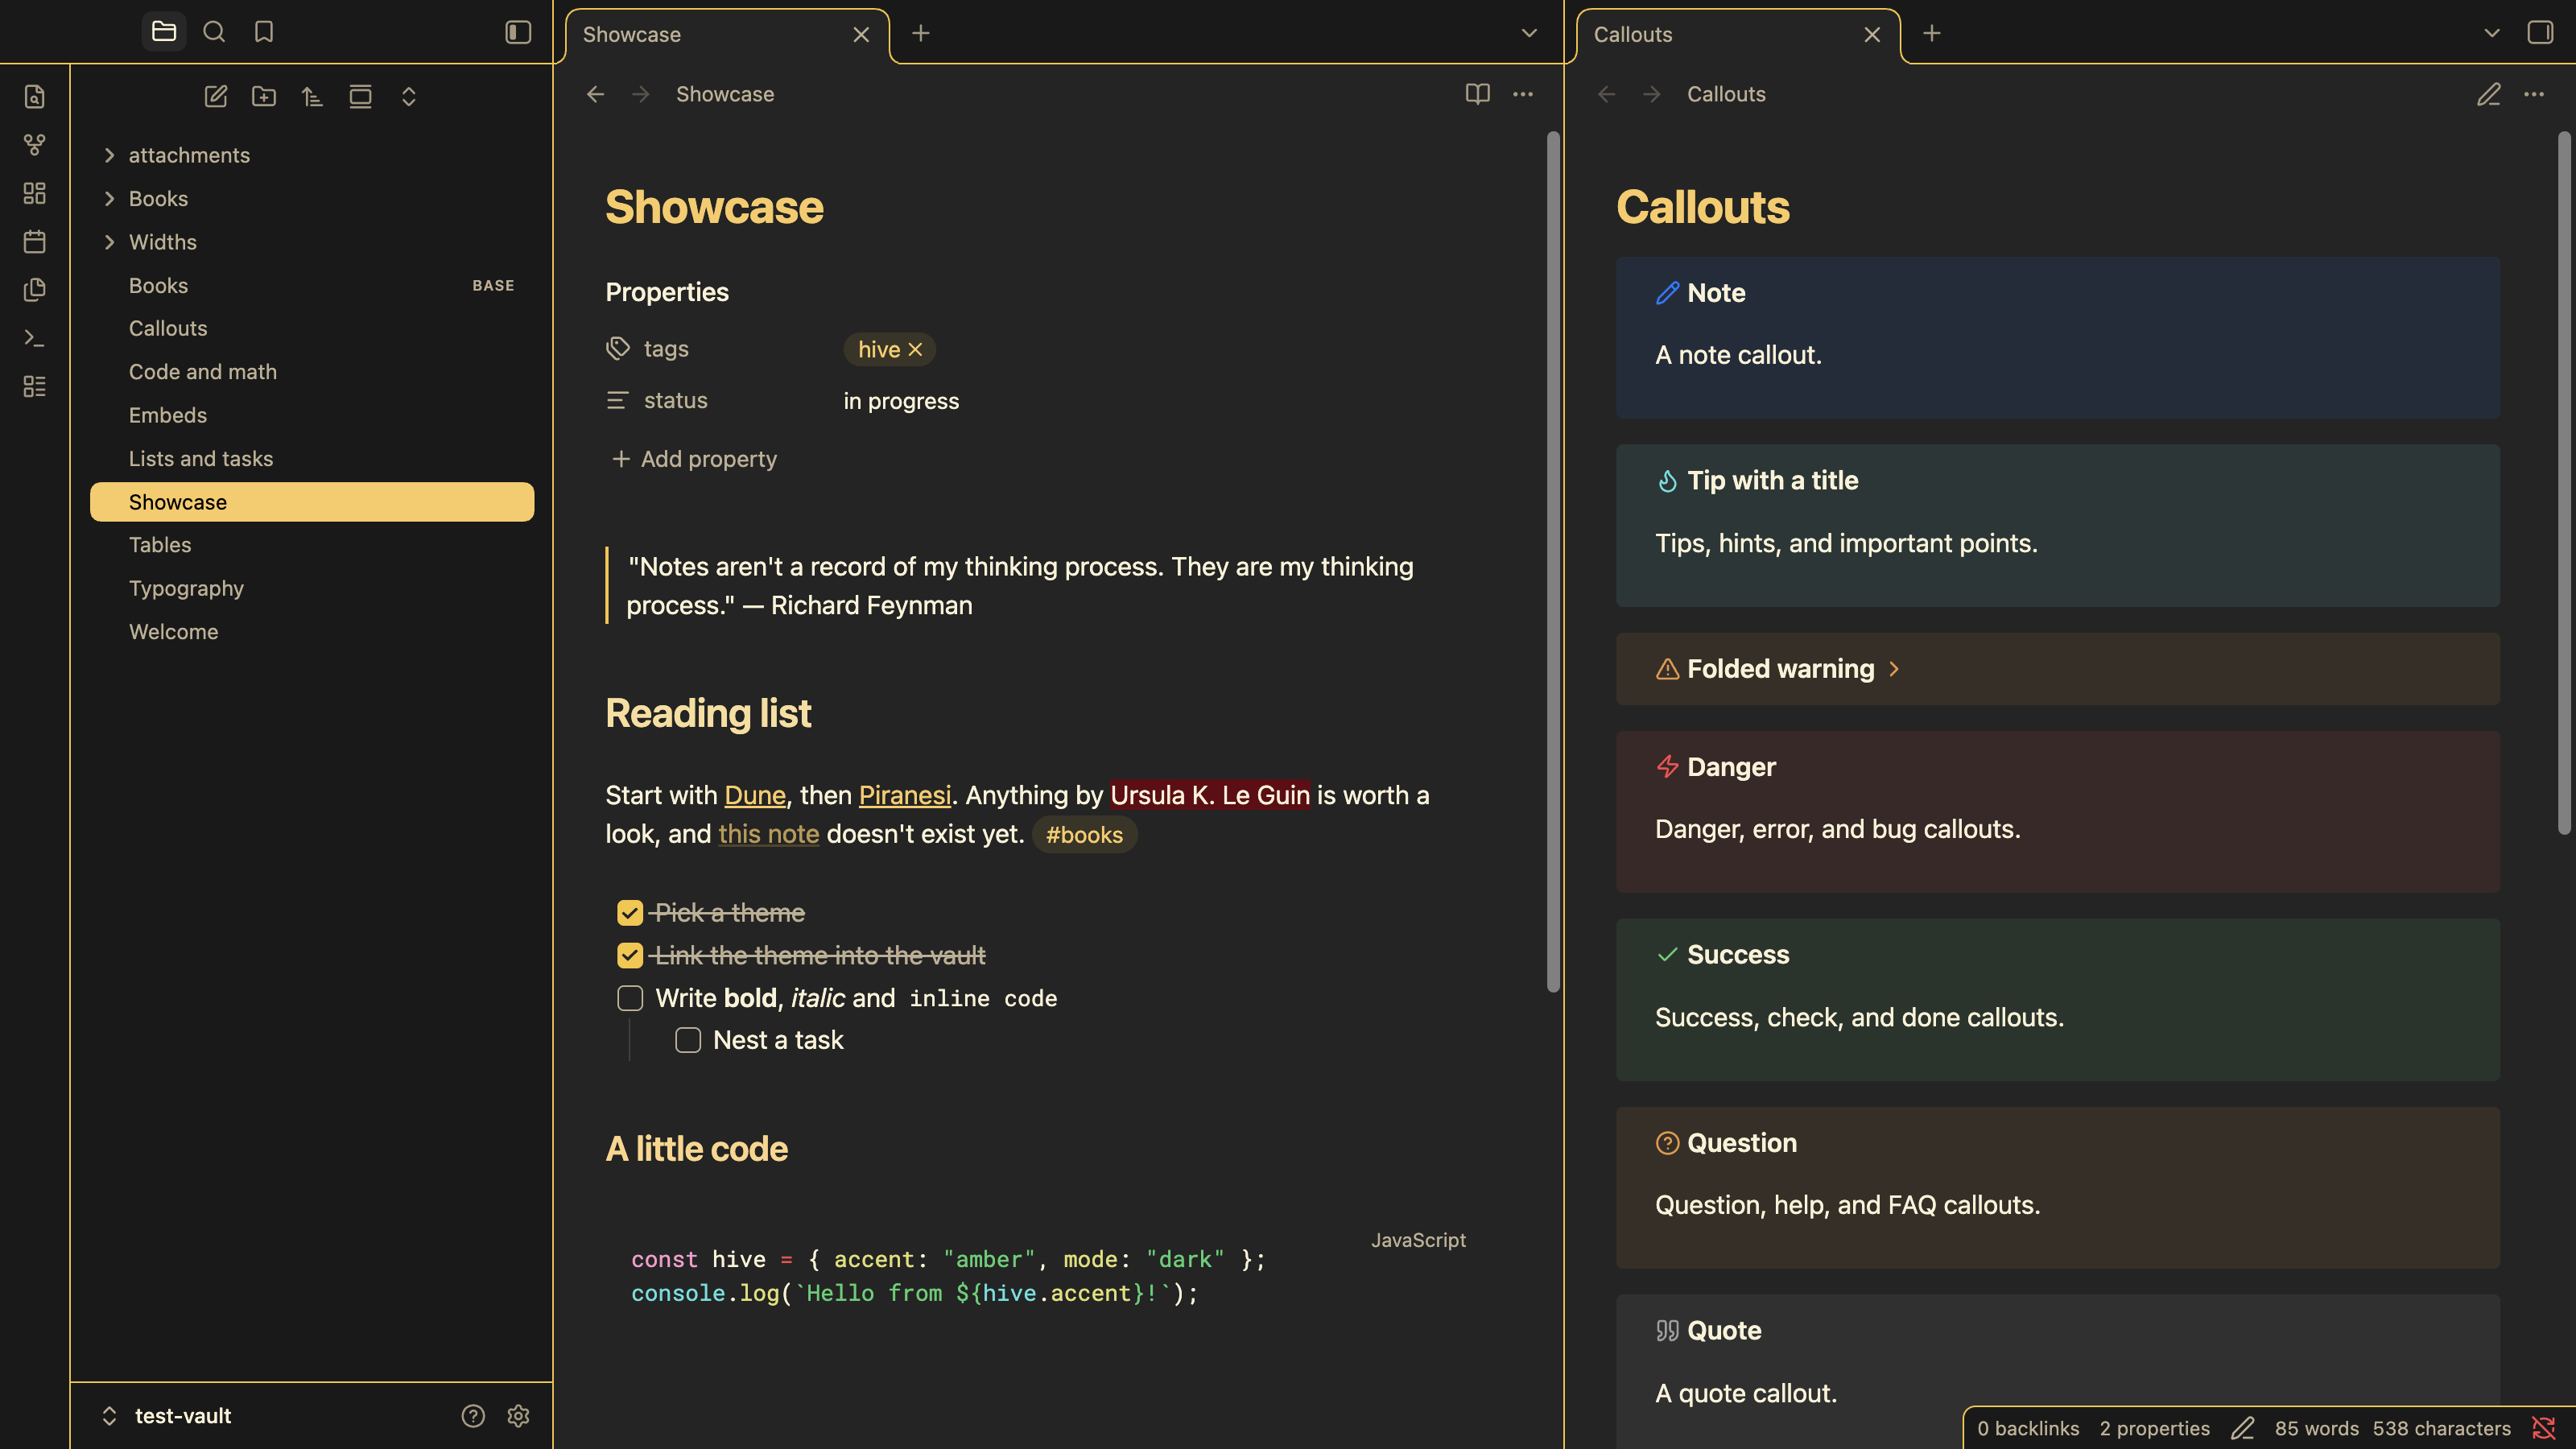This screenshot has height=1449, width=2576.
Task: Expand the Folded warning callout
Action: click(1893, 669)
